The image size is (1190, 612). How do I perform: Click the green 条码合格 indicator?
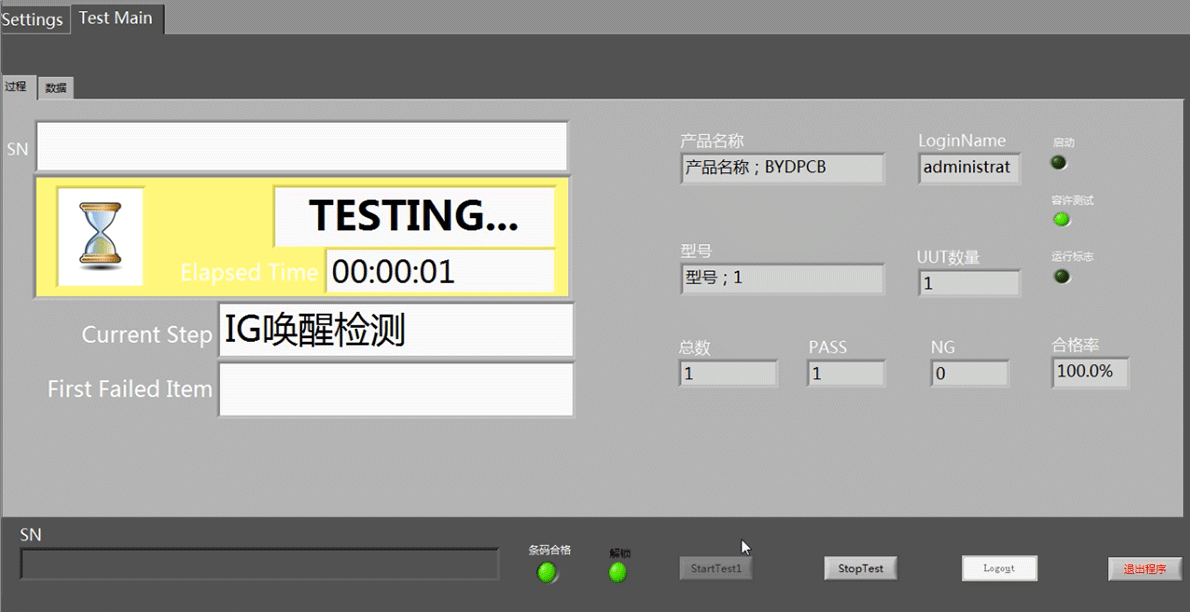[x=547, y=572]
